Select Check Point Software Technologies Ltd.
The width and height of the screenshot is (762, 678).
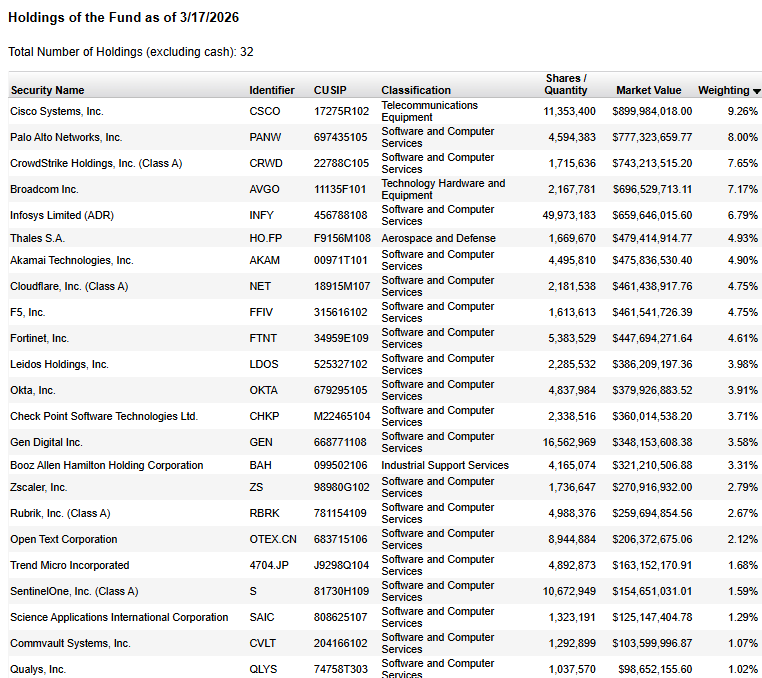tap(104, 417)
